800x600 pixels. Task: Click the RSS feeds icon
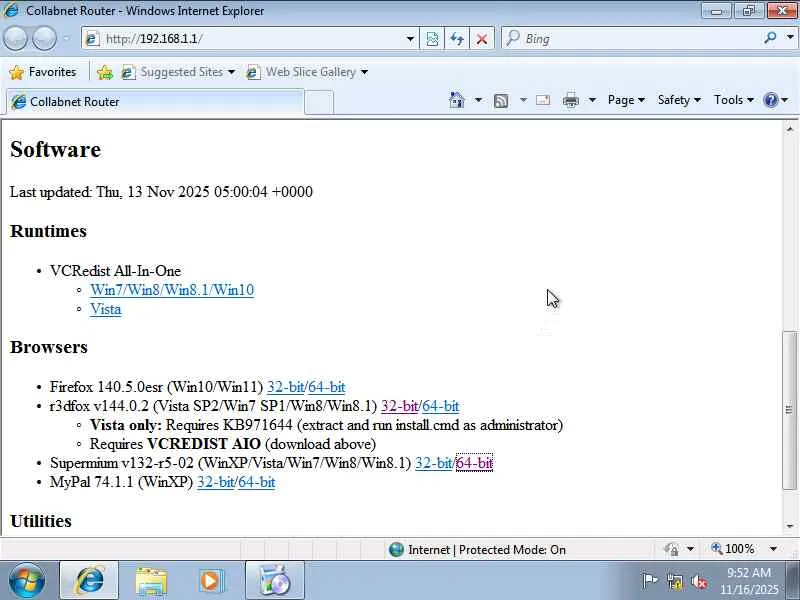501,101
